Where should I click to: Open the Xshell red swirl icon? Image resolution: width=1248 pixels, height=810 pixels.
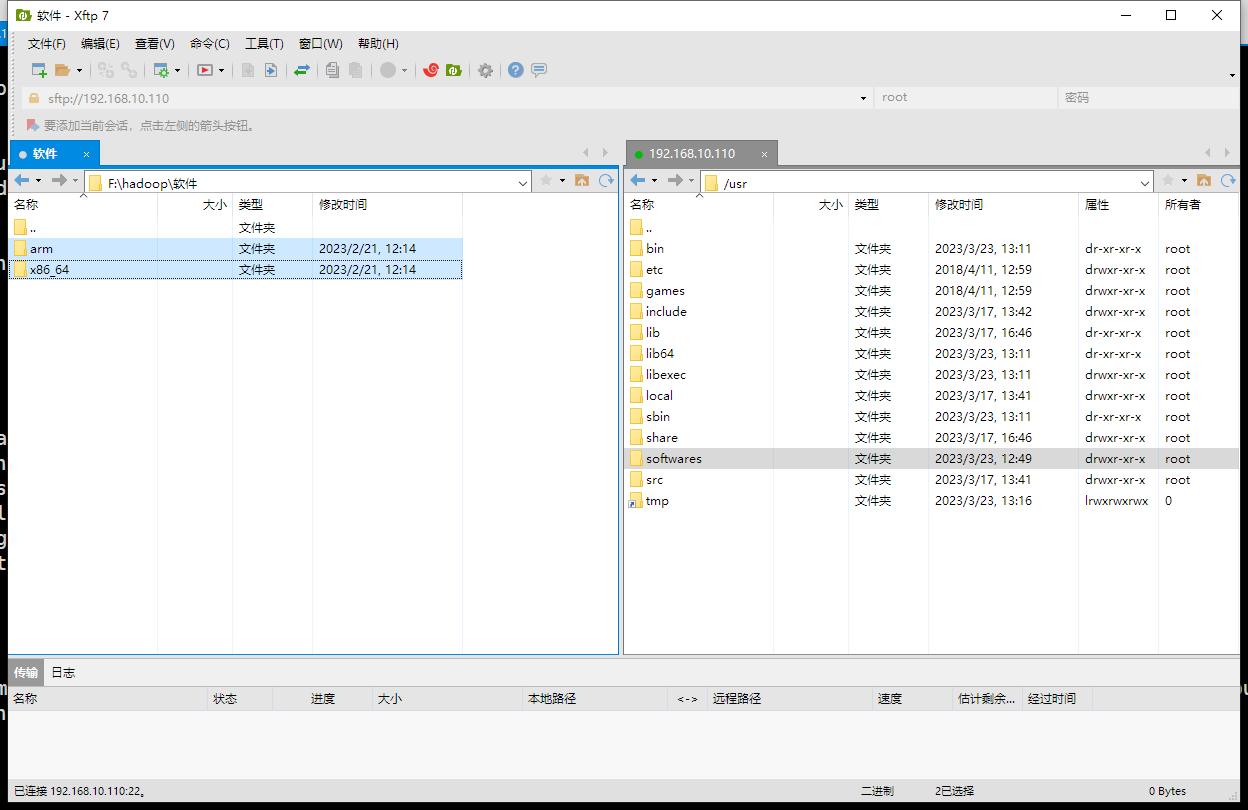click(x=431, y=70)
